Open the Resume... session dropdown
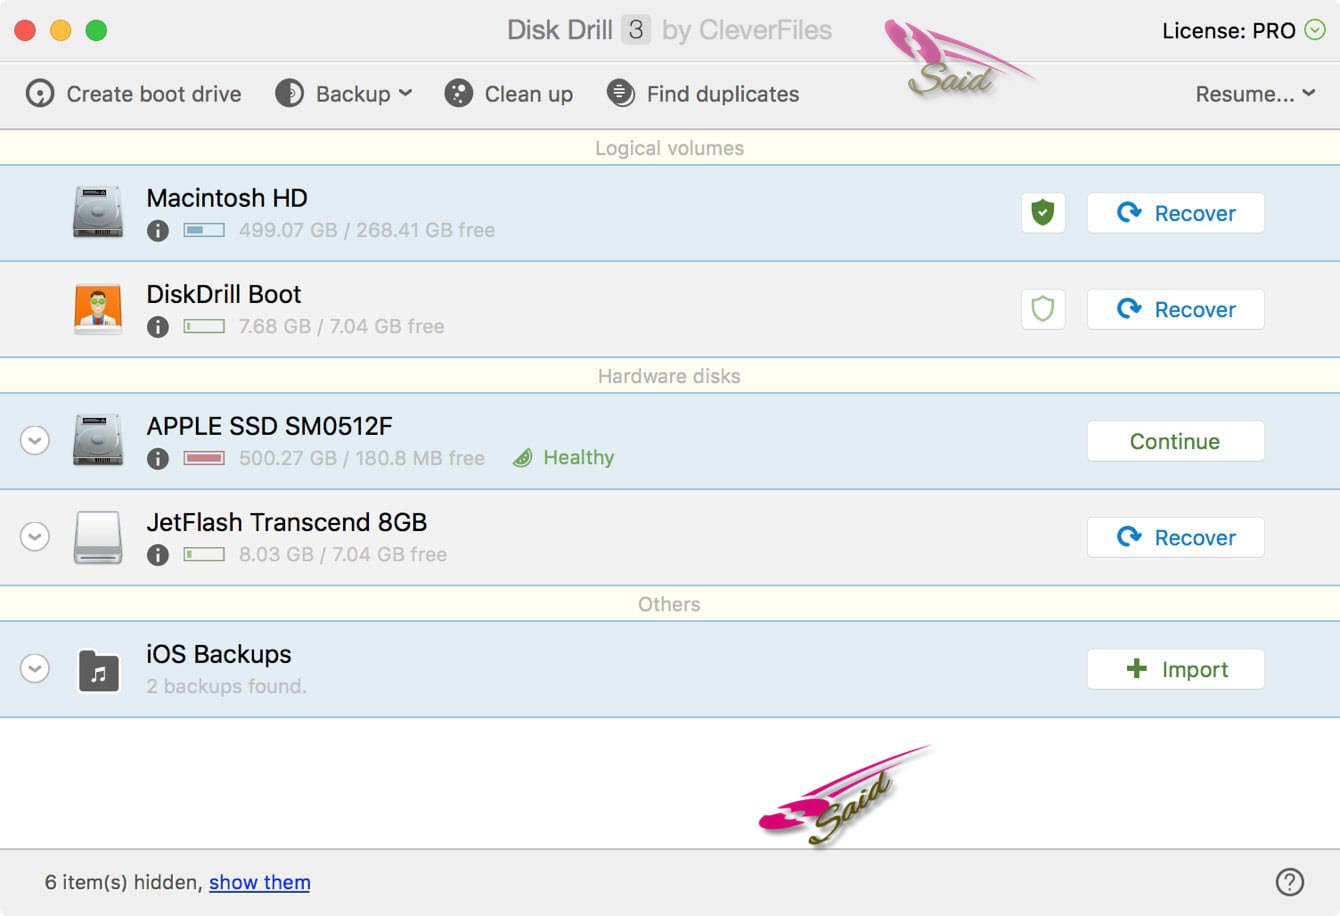The height and width of the screenshot is (916, 1340). [x=1255, y=94]
